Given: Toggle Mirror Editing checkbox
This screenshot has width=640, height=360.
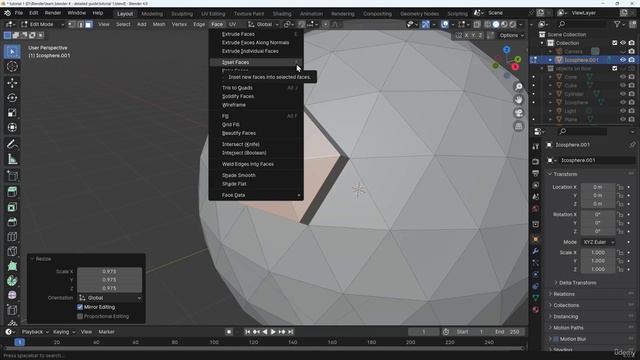Looking at the screenshot, I should (80, 307).
